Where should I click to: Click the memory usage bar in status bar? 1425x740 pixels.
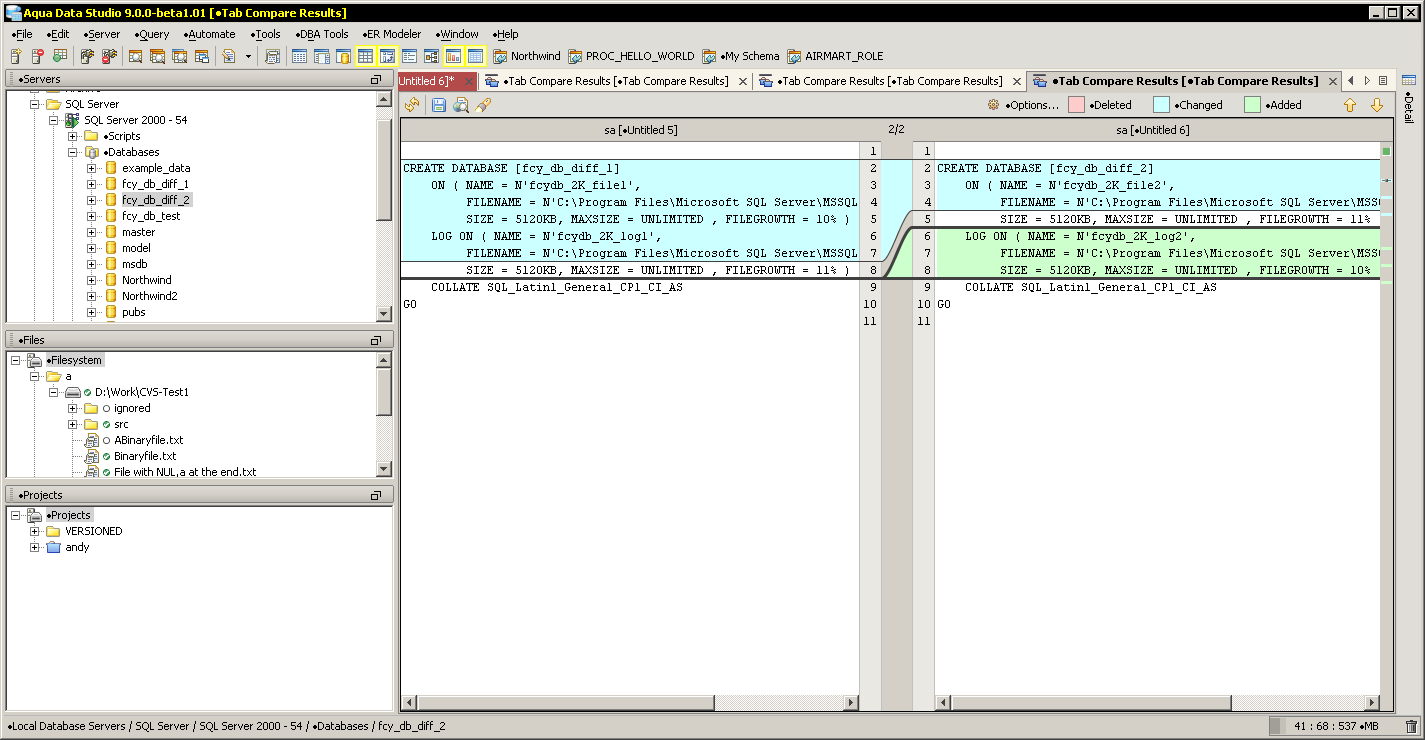[x=1333, y=726]
